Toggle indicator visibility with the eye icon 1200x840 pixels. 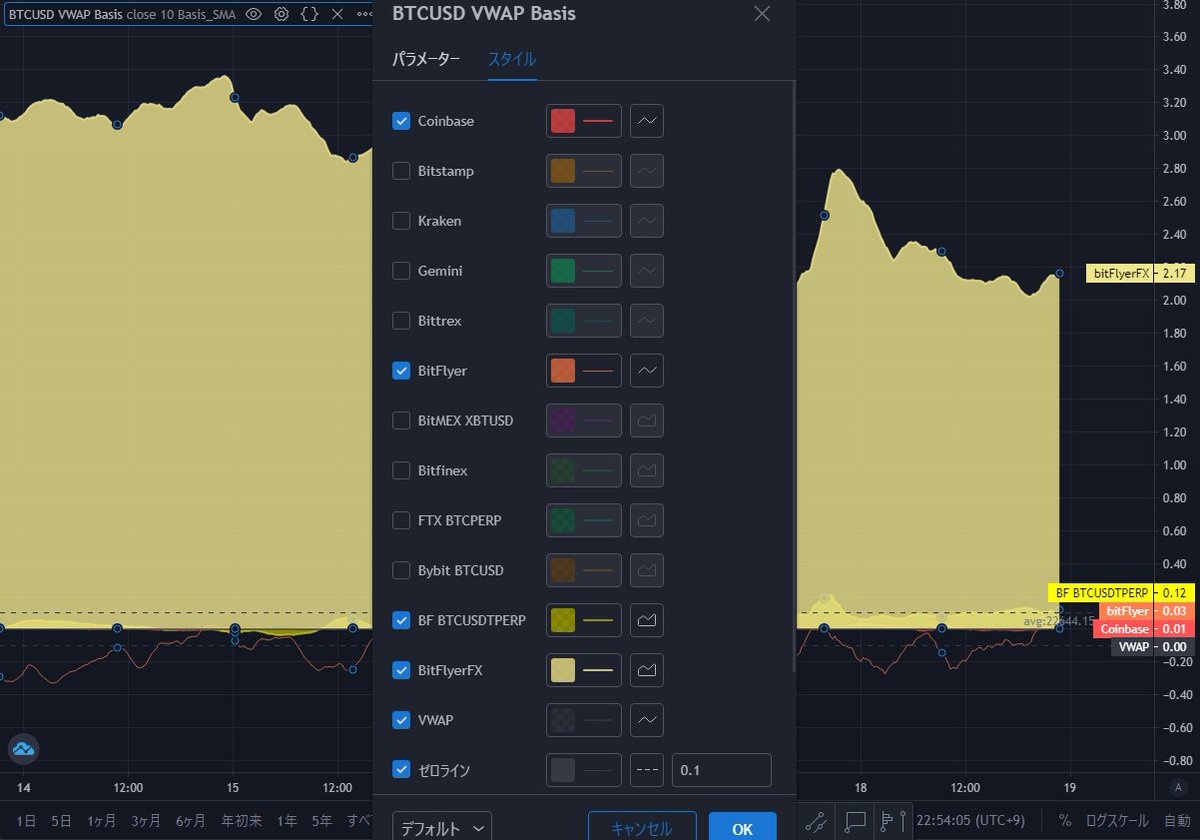point(256,14)
